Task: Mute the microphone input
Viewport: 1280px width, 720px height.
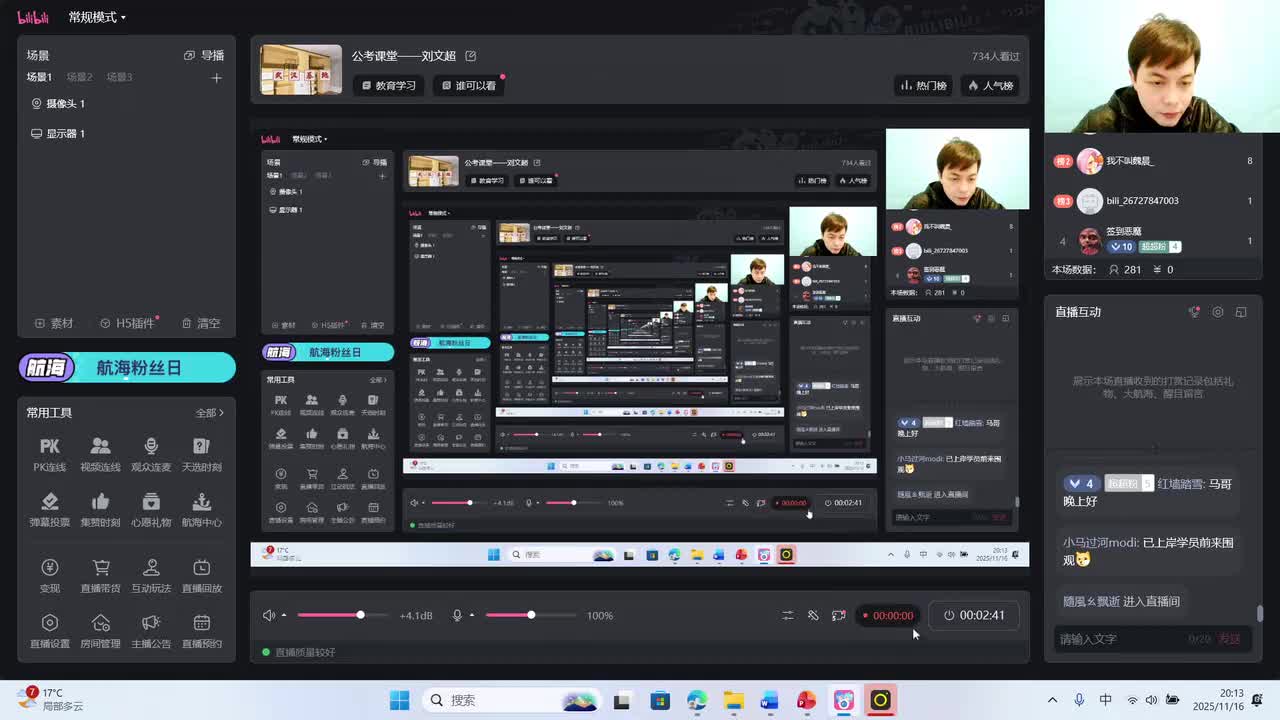Action: click(x=457, y=615)
